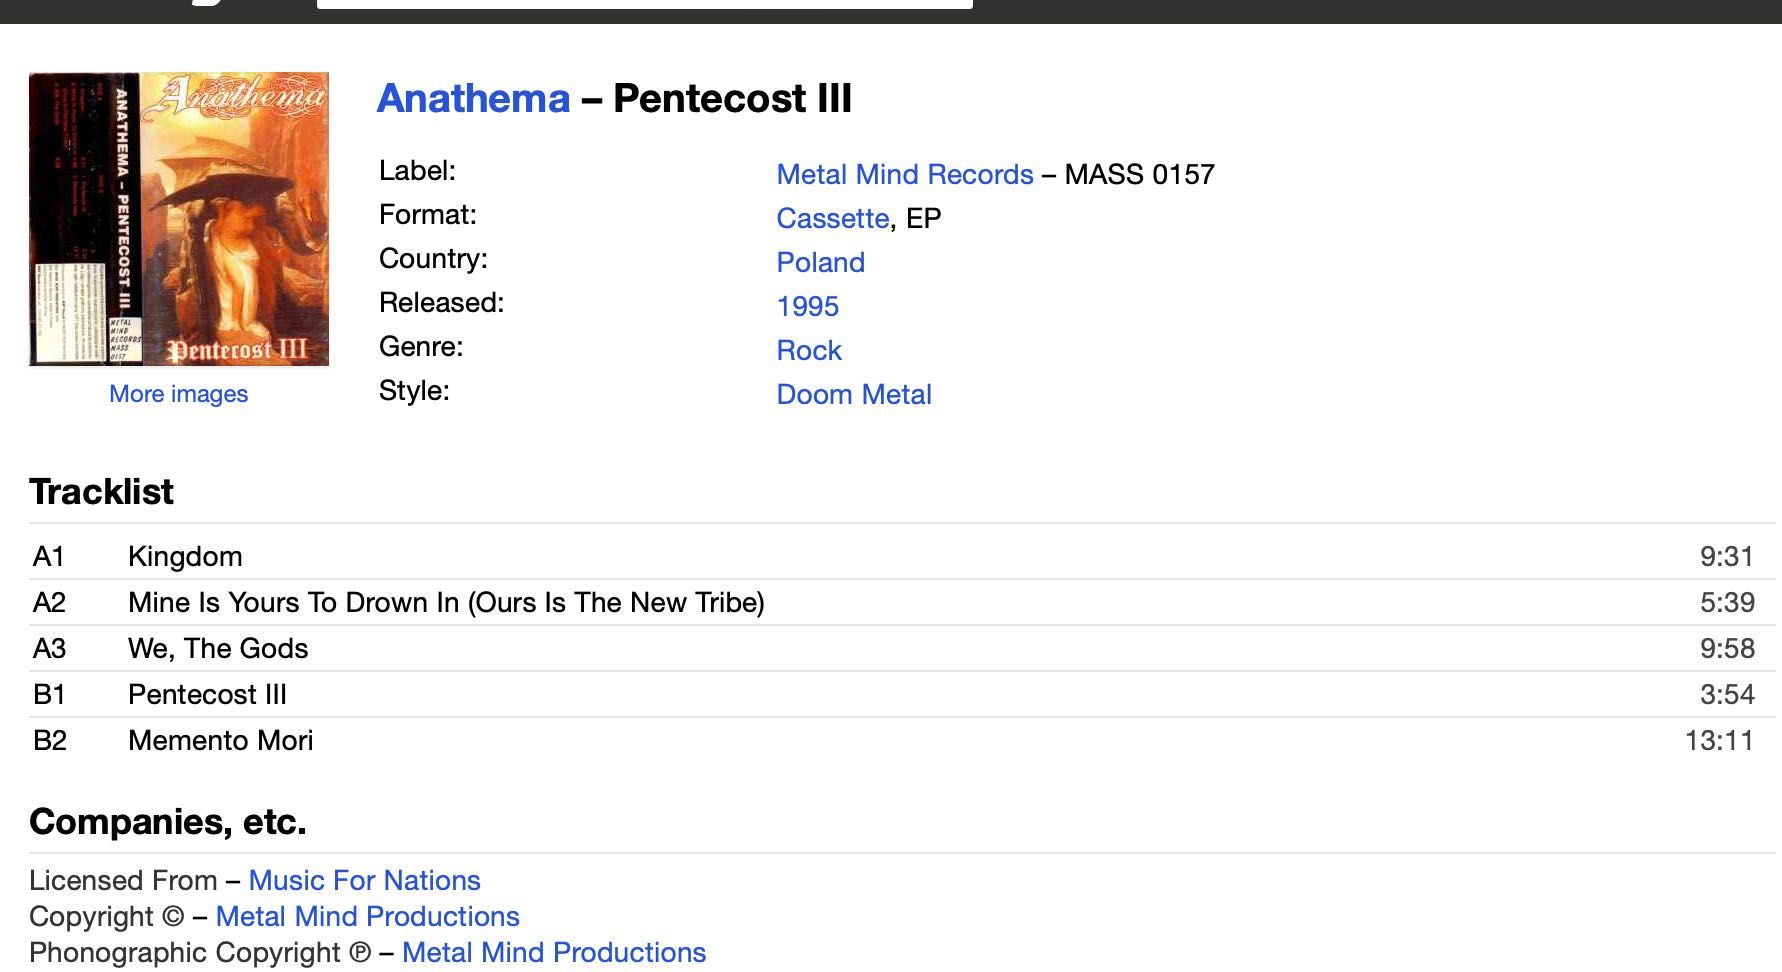Click the Format: field name

pyautogui.click(x=428, y=214)
